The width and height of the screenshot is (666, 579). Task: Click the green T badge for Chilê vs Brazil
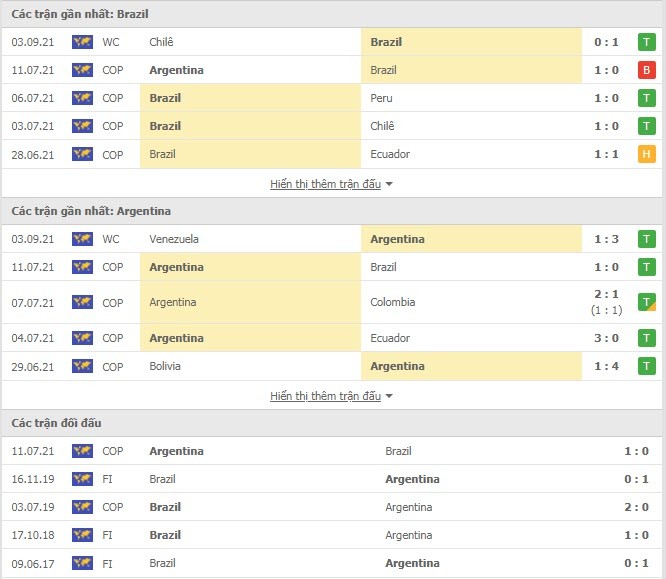(646, 42)
